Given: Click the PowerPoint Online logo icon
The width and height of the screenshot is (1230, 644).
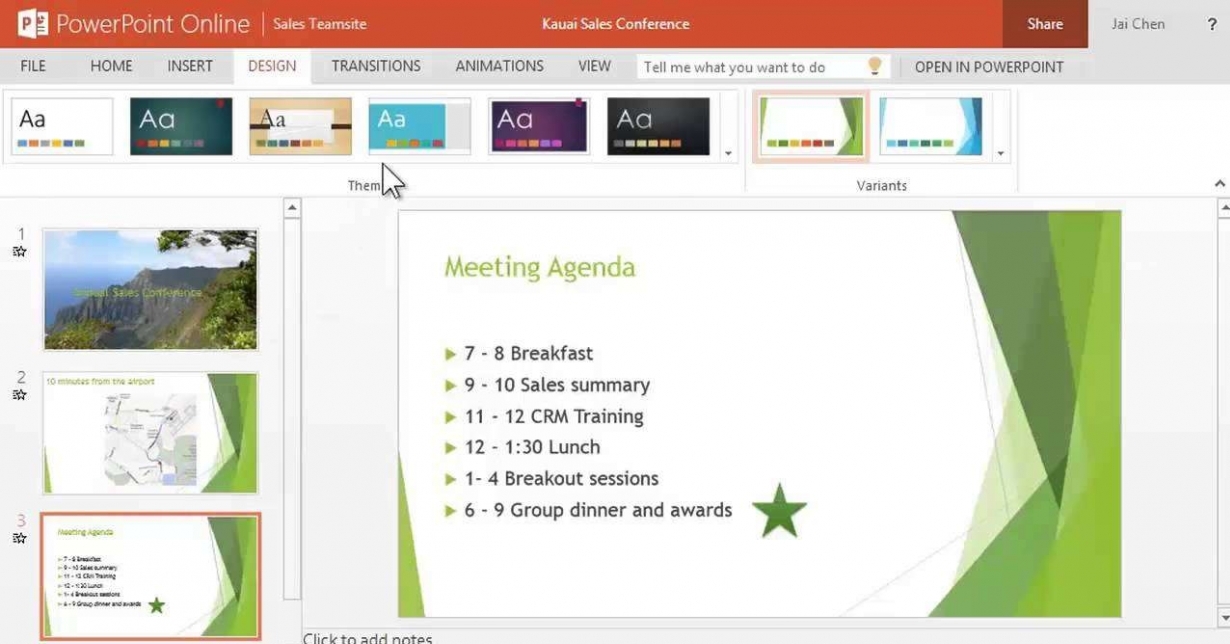Looking at the screenshot, I should (33, 24).
